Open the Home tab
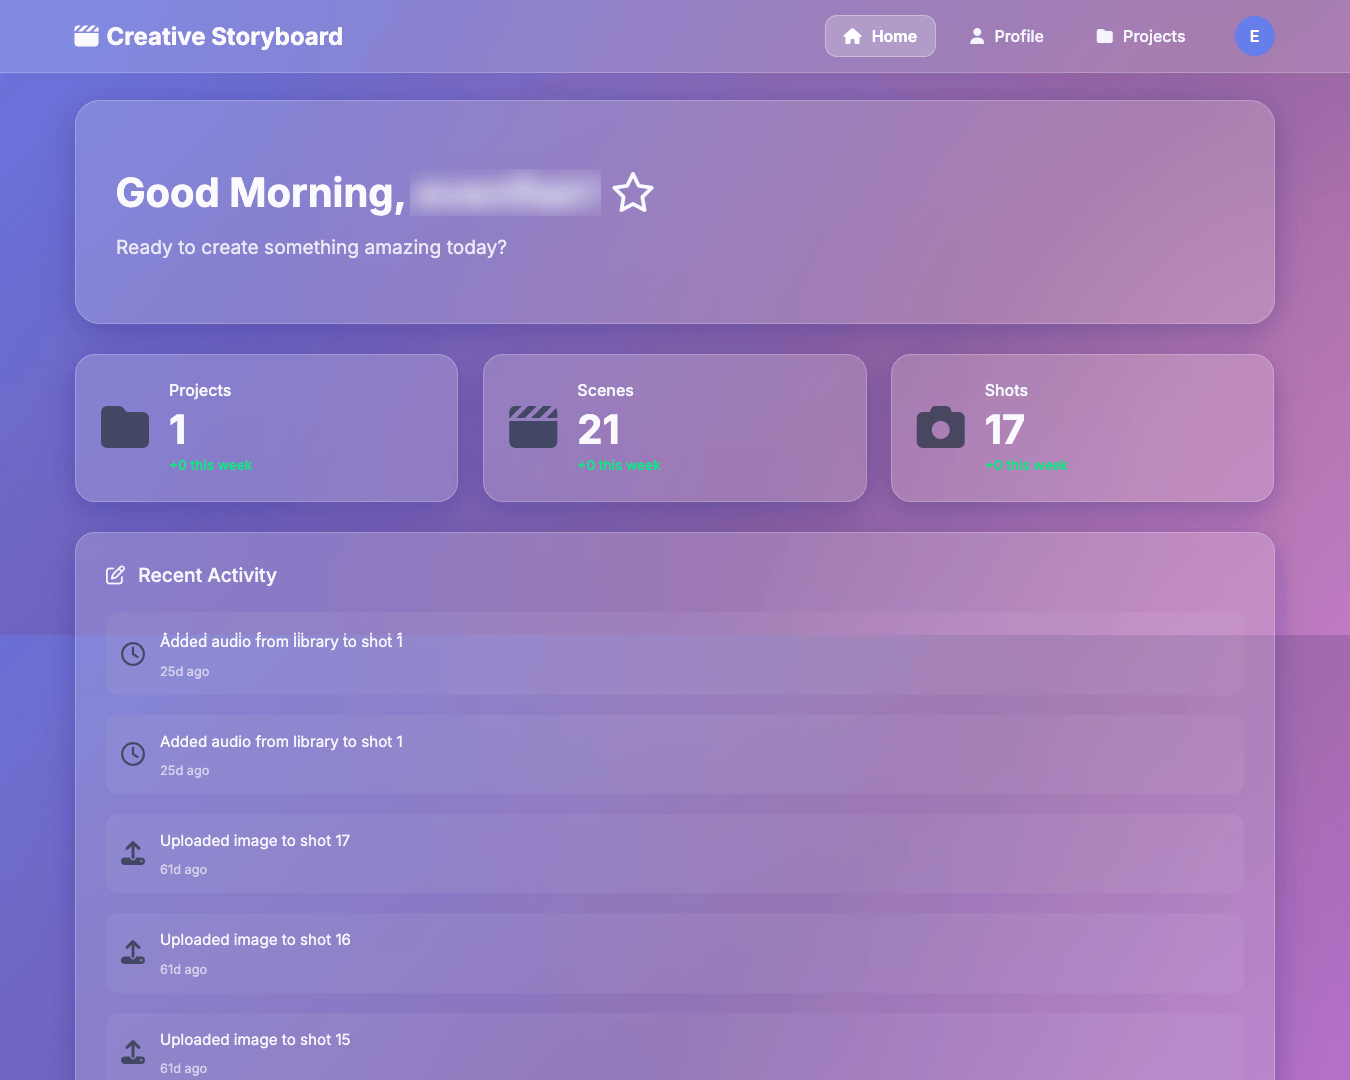The image size is (1350, 1080). [880, 36]
